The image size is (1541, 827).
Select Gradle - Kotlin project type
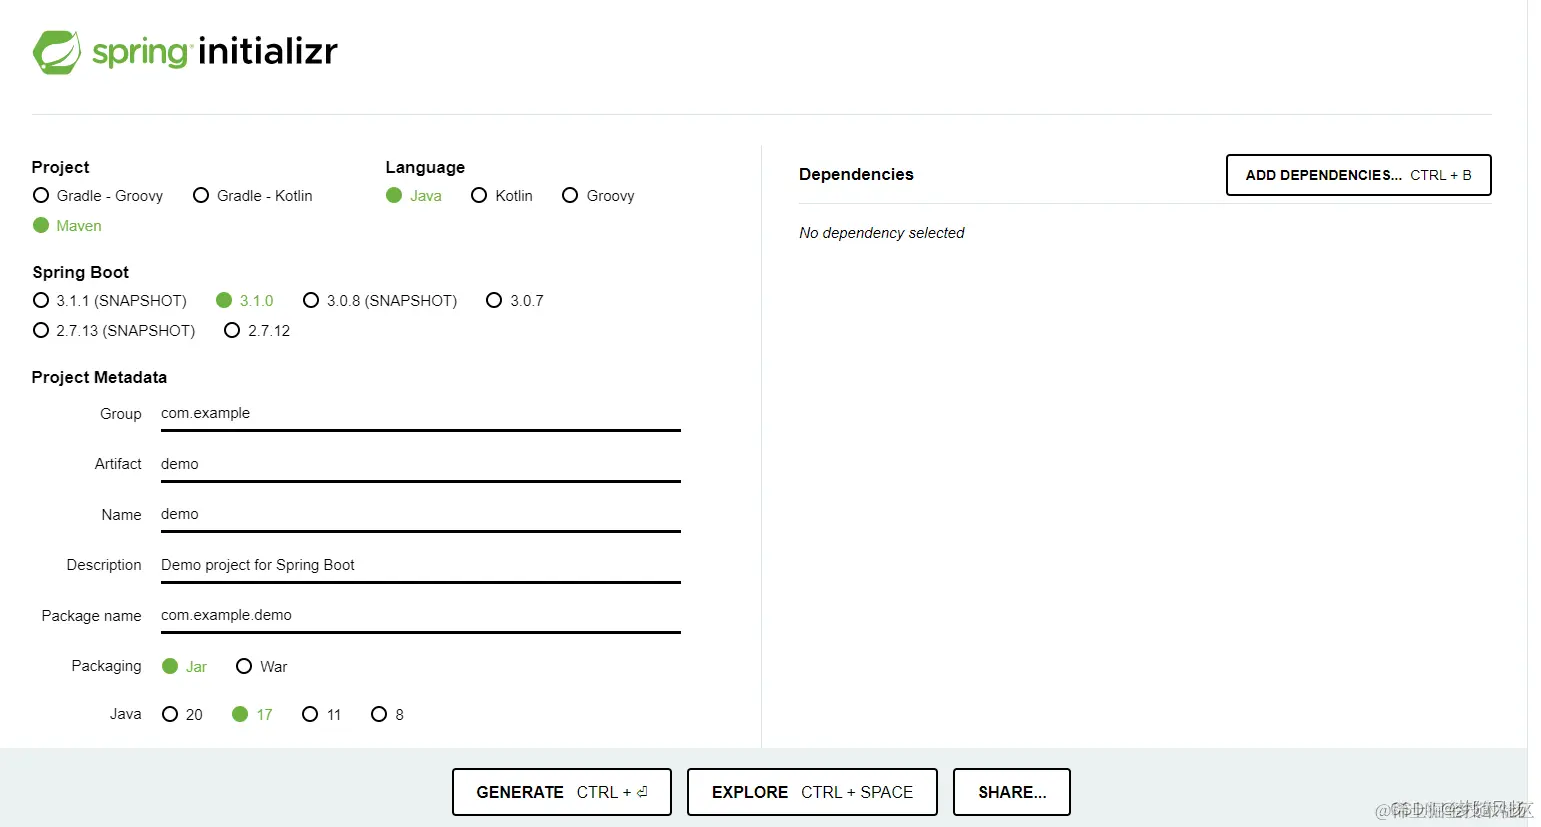point(253,196)
